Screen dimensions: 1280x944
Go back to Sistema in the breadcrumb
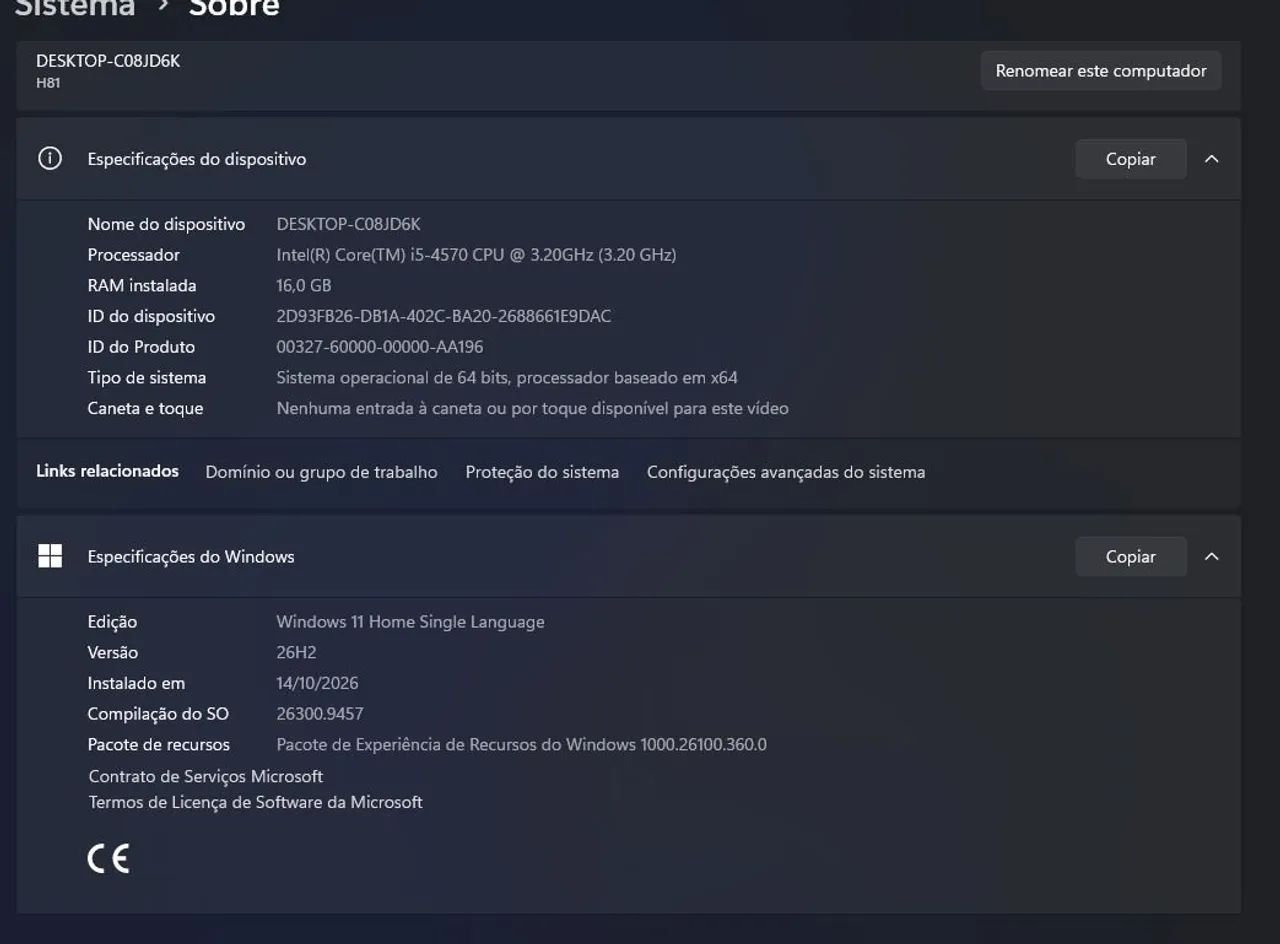click(75, 8)
